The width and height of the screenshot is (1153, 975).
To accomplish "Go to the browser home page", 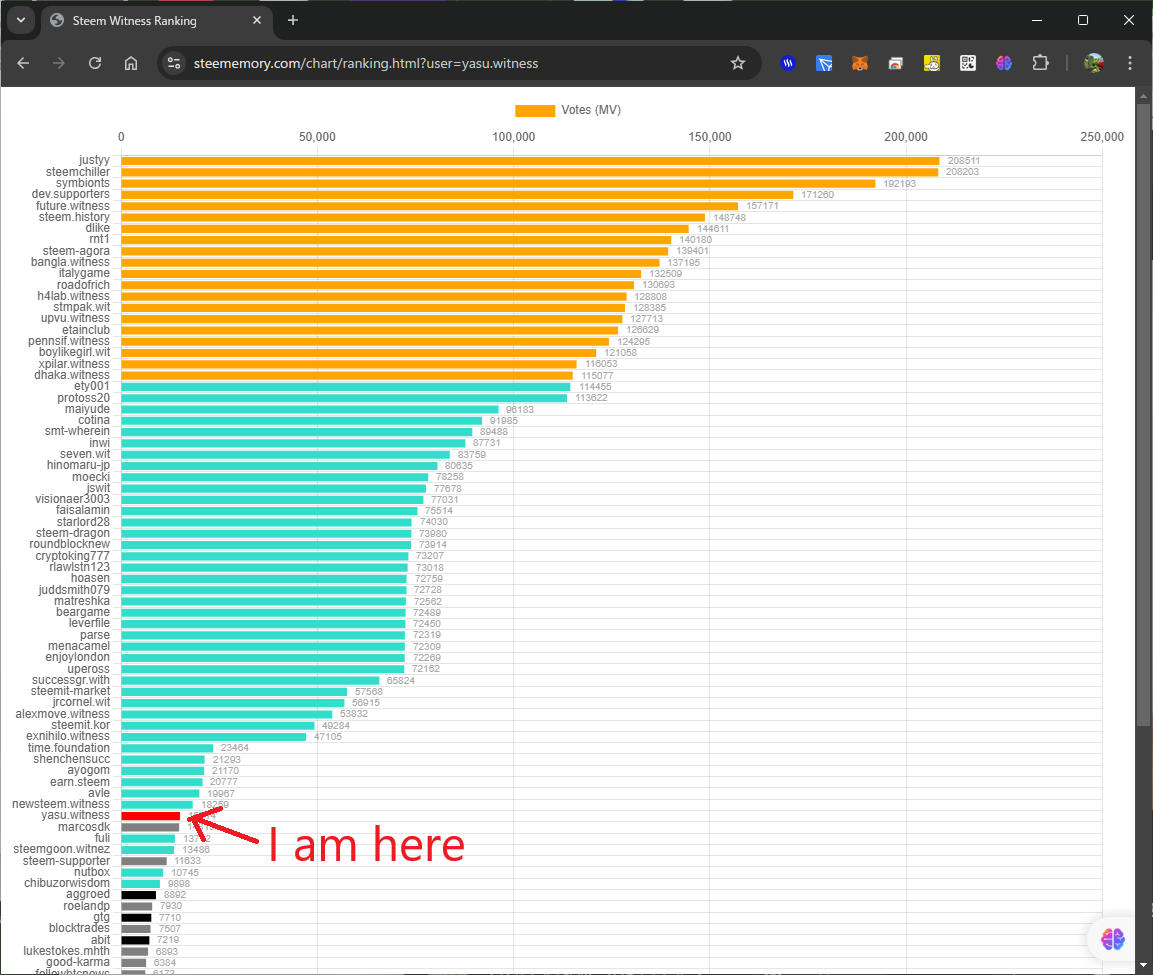I will tap(131, 63).
